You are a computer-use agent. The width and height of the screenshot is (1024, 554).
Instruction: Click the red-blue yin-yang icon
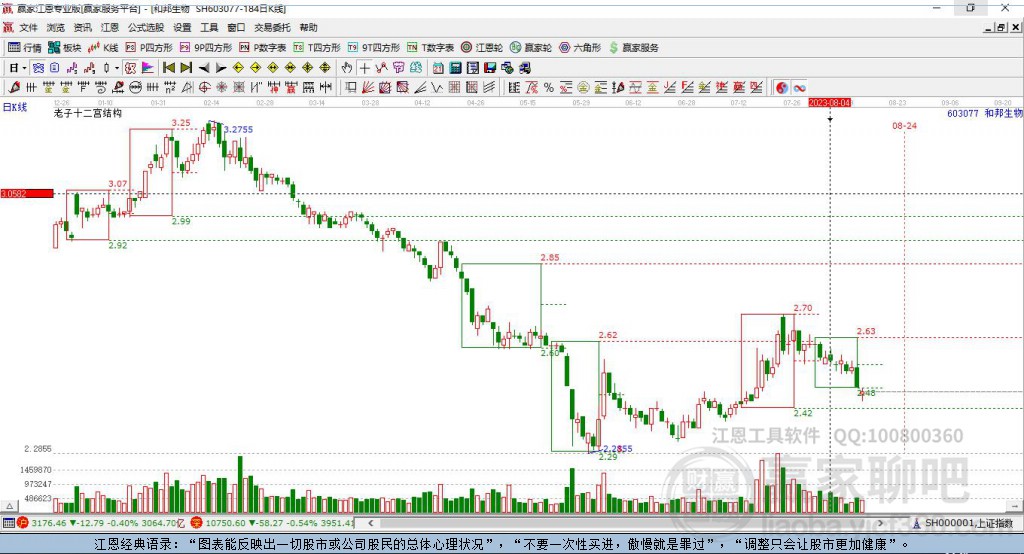click(782, 88)
